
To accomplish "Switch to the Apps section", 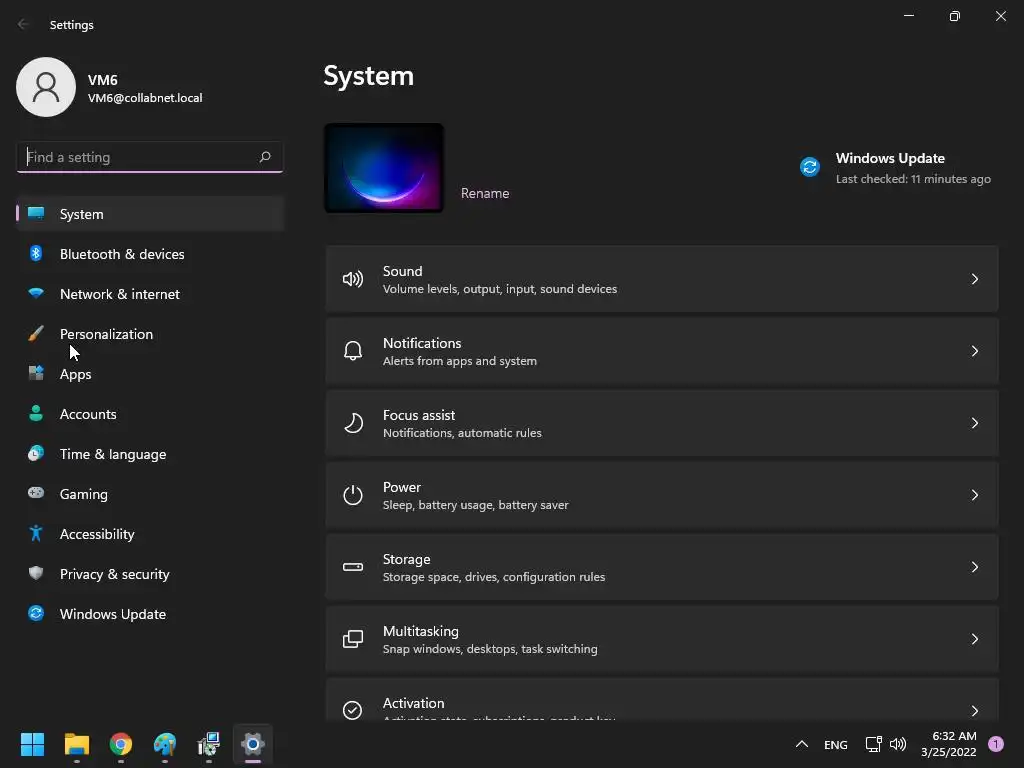I will (x=150, y=374).
